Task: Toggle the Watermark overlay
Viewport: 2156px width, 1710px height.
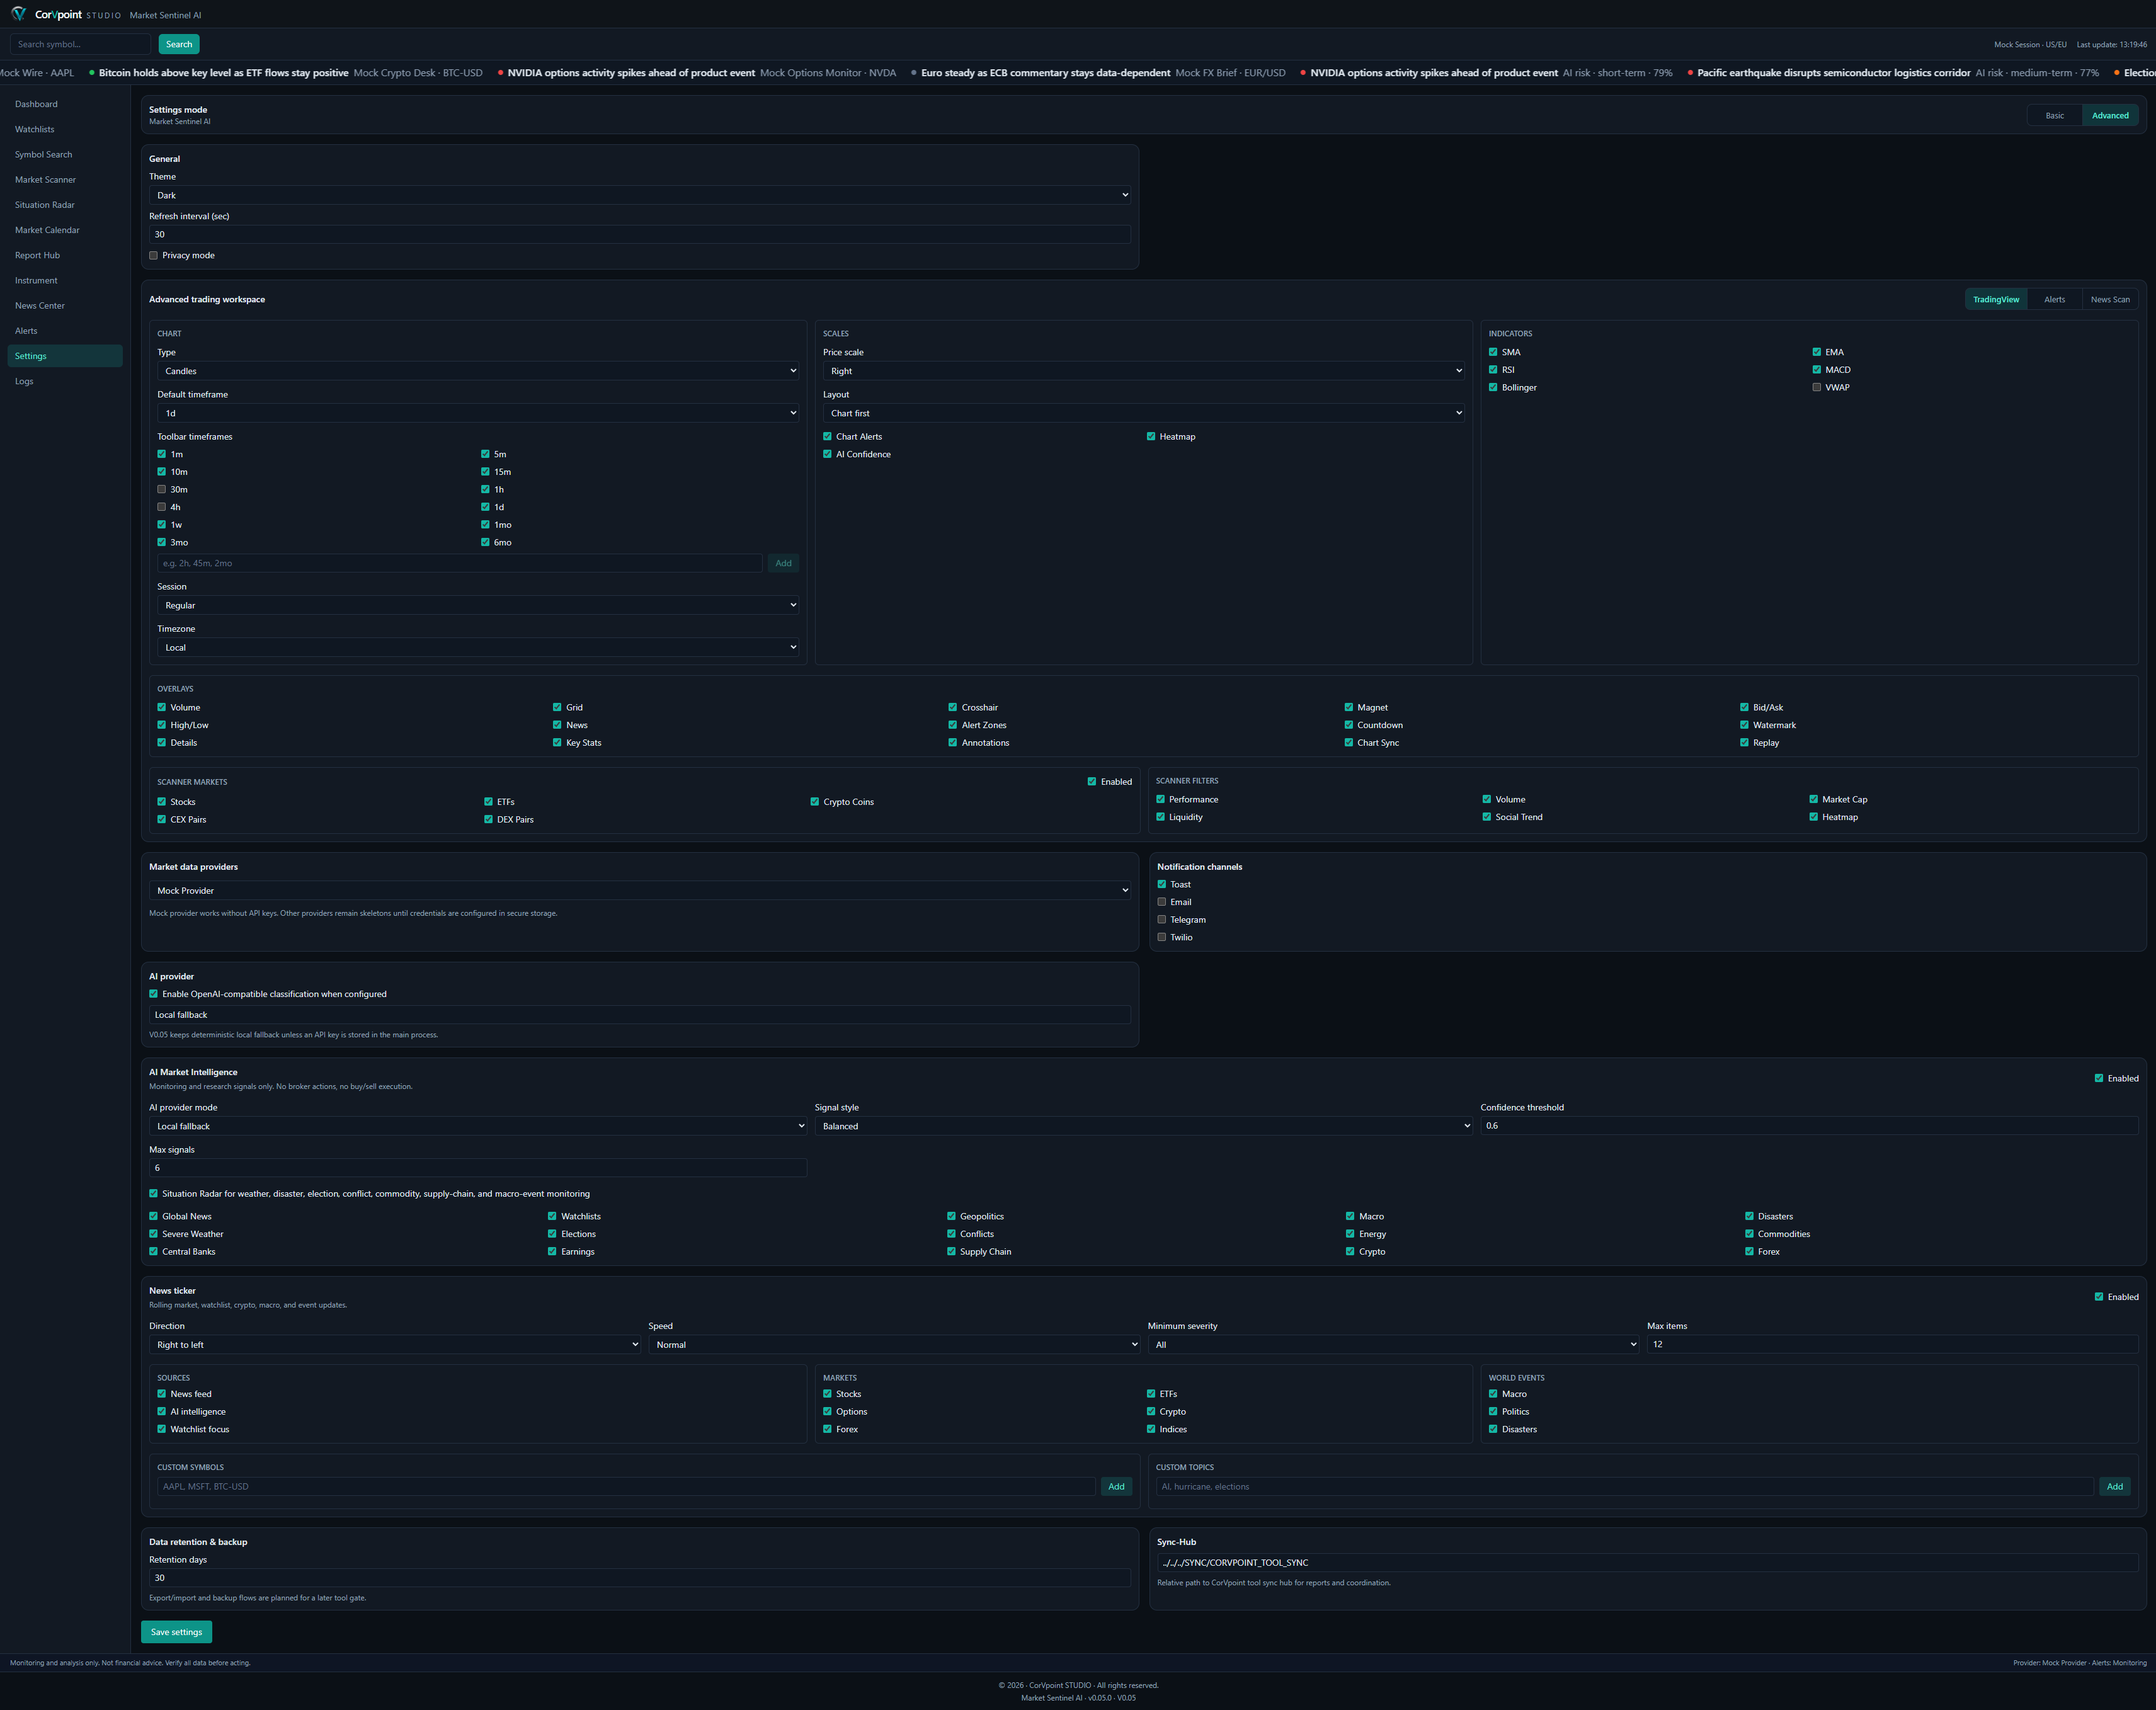Action: coord(1744,725)
